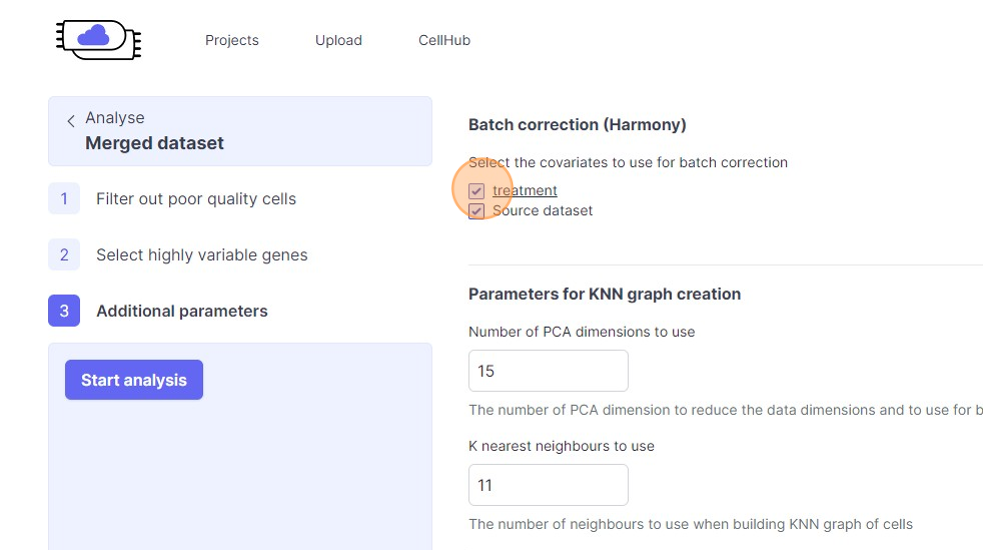Viewport: 983px width, 550px height.
Task: Open CellHub from the top navigation
Action: (x=444, y=40)
